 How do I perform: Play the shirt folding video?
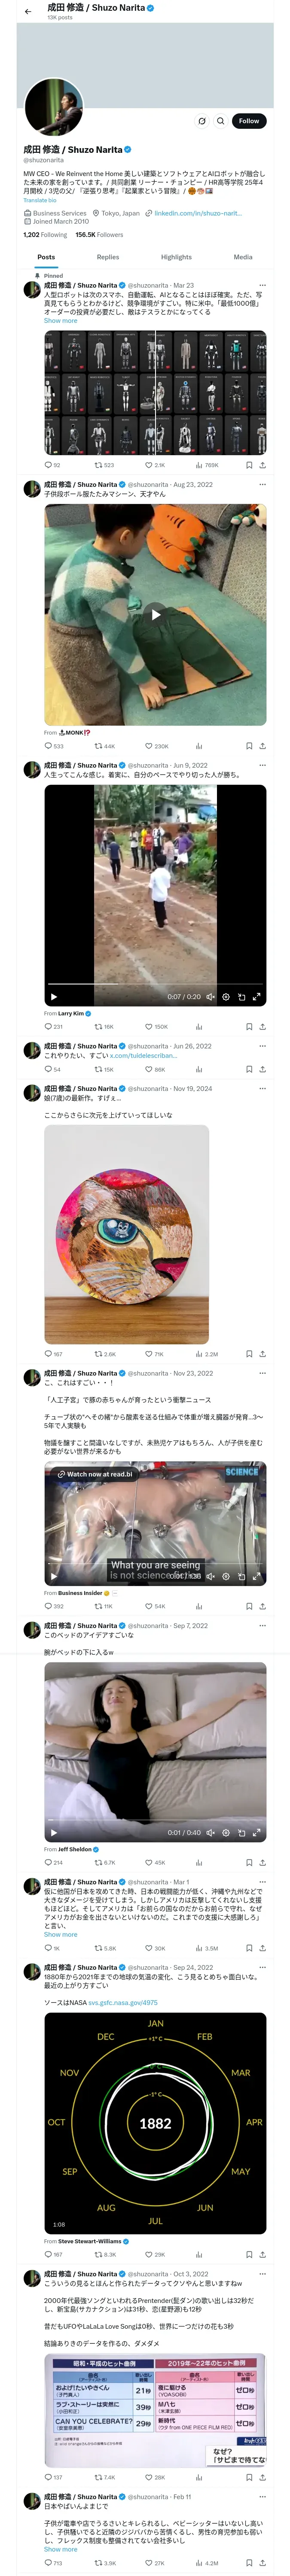[x=155, y=614]
